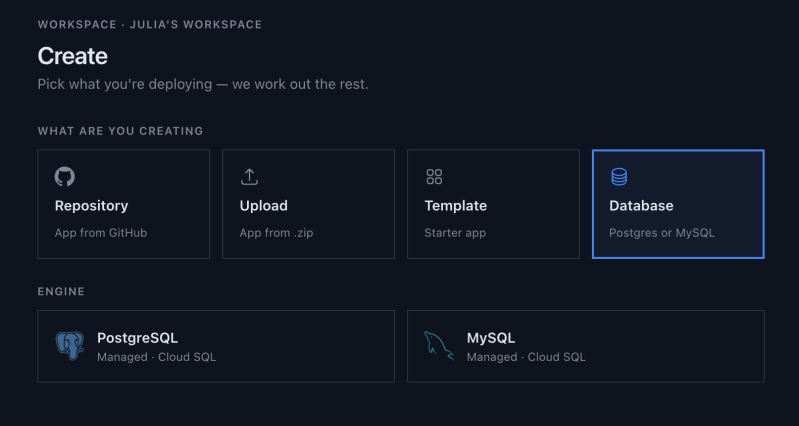This screenshot has width=799, height=426.
Task: Click the 'Managed · Cloud SQL' text under MySQL
Action: click(526, 357)
